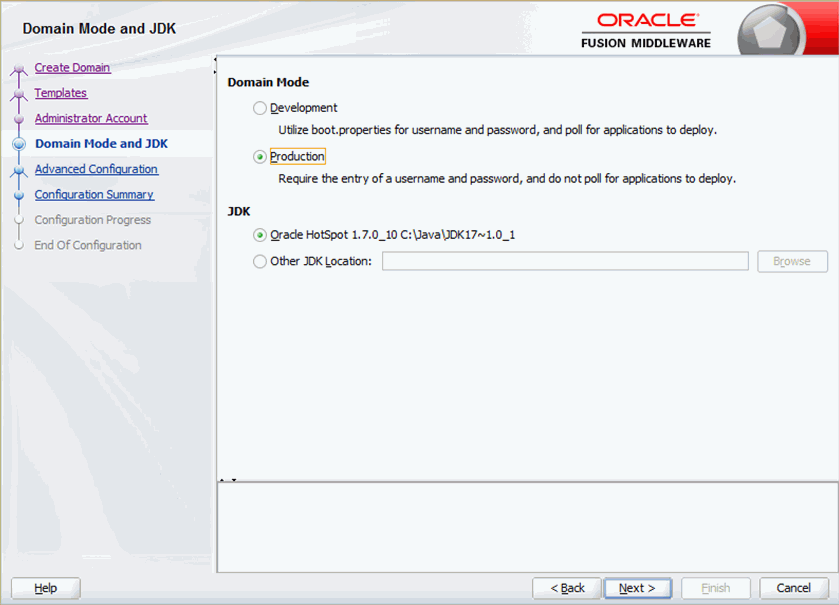Navigate to Administrator Account via sidebar link
The width and height of the screenshot is (839, 605).
[x=90, y=117]
